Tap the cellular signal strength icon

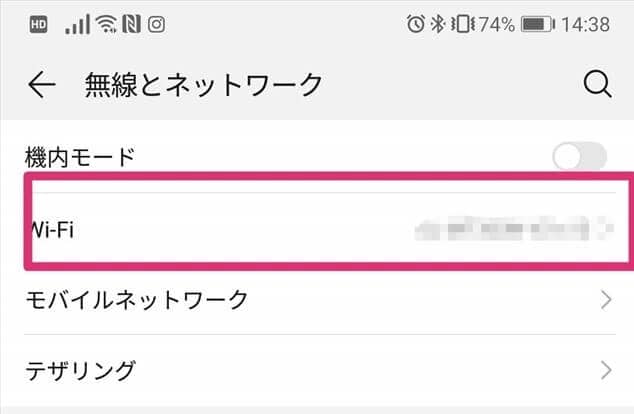[x=76, y=24]
